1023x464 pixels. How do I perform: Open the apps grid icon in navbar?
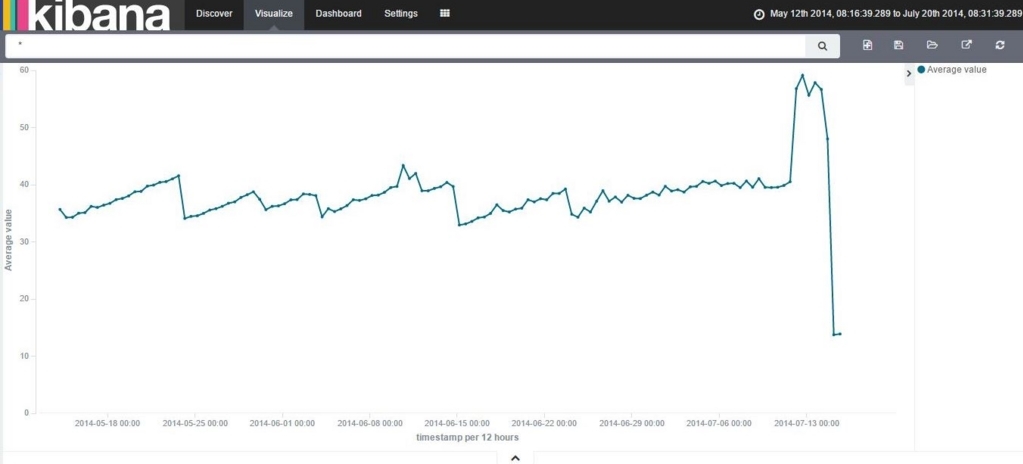click(x=445, y=13)
